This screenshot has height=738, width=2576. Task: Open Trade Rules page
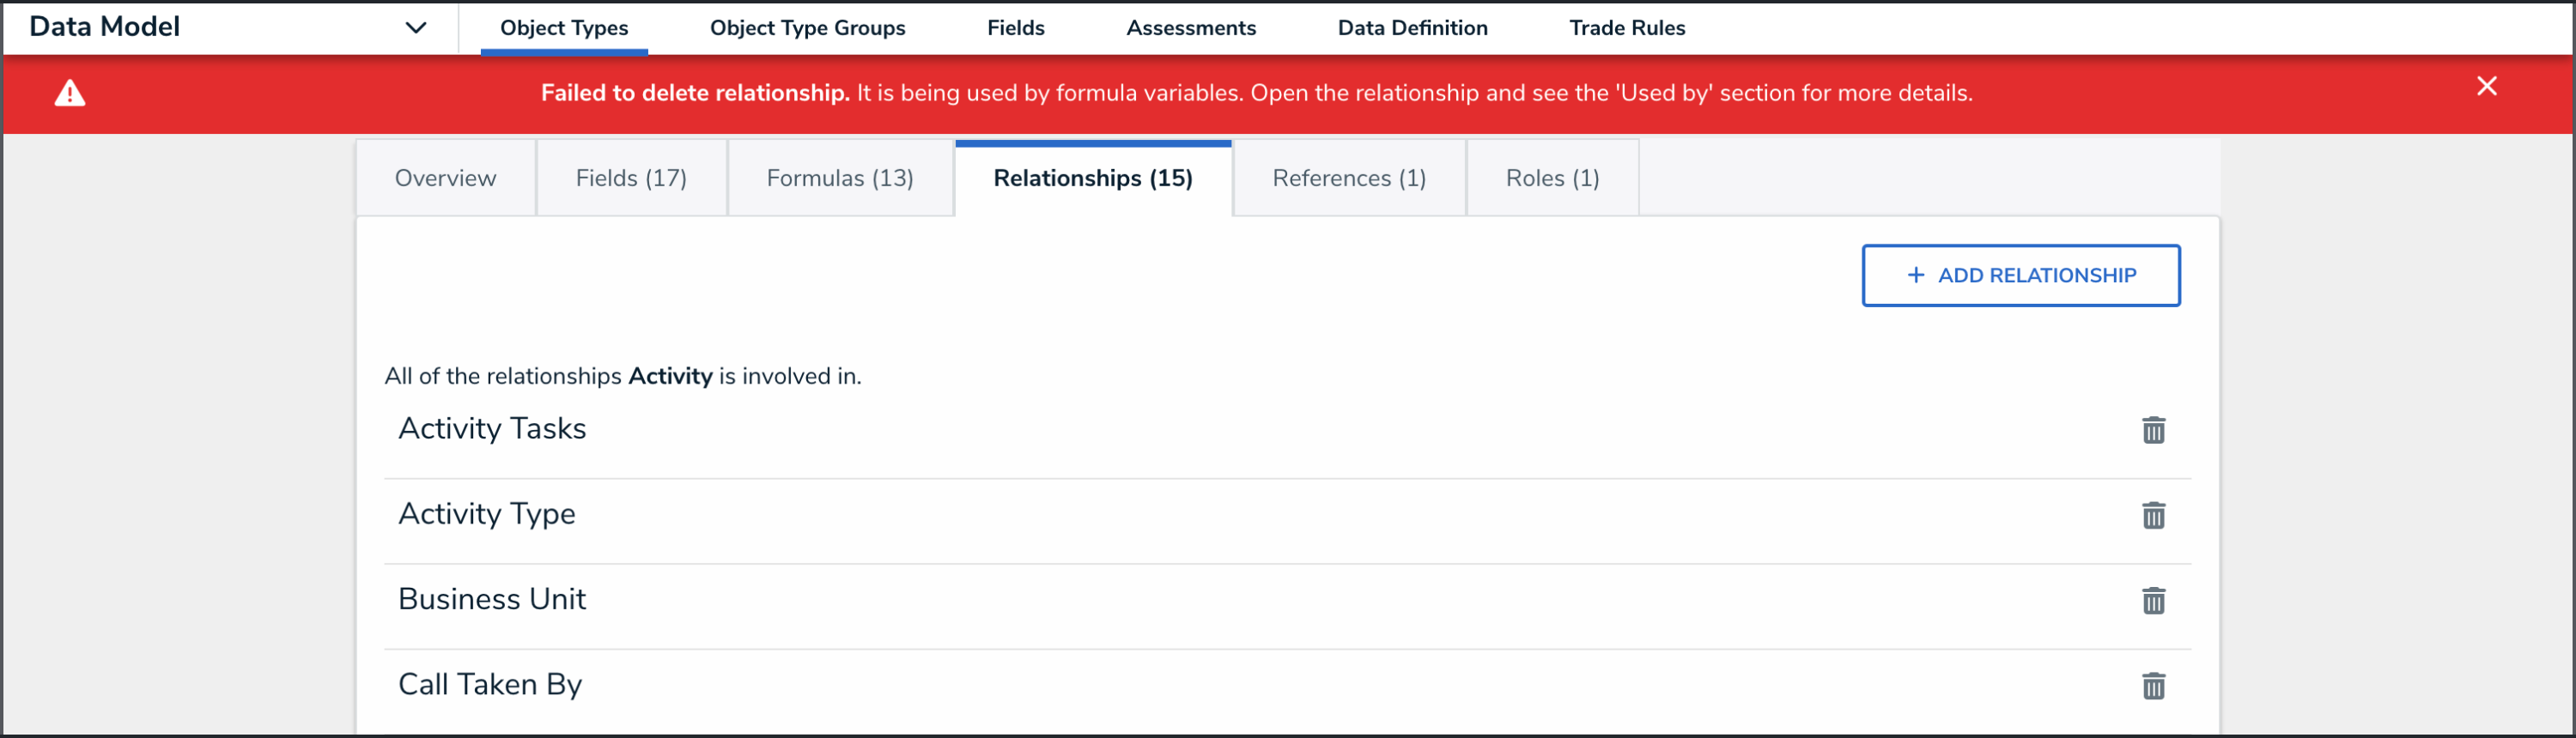point(1626,28)
